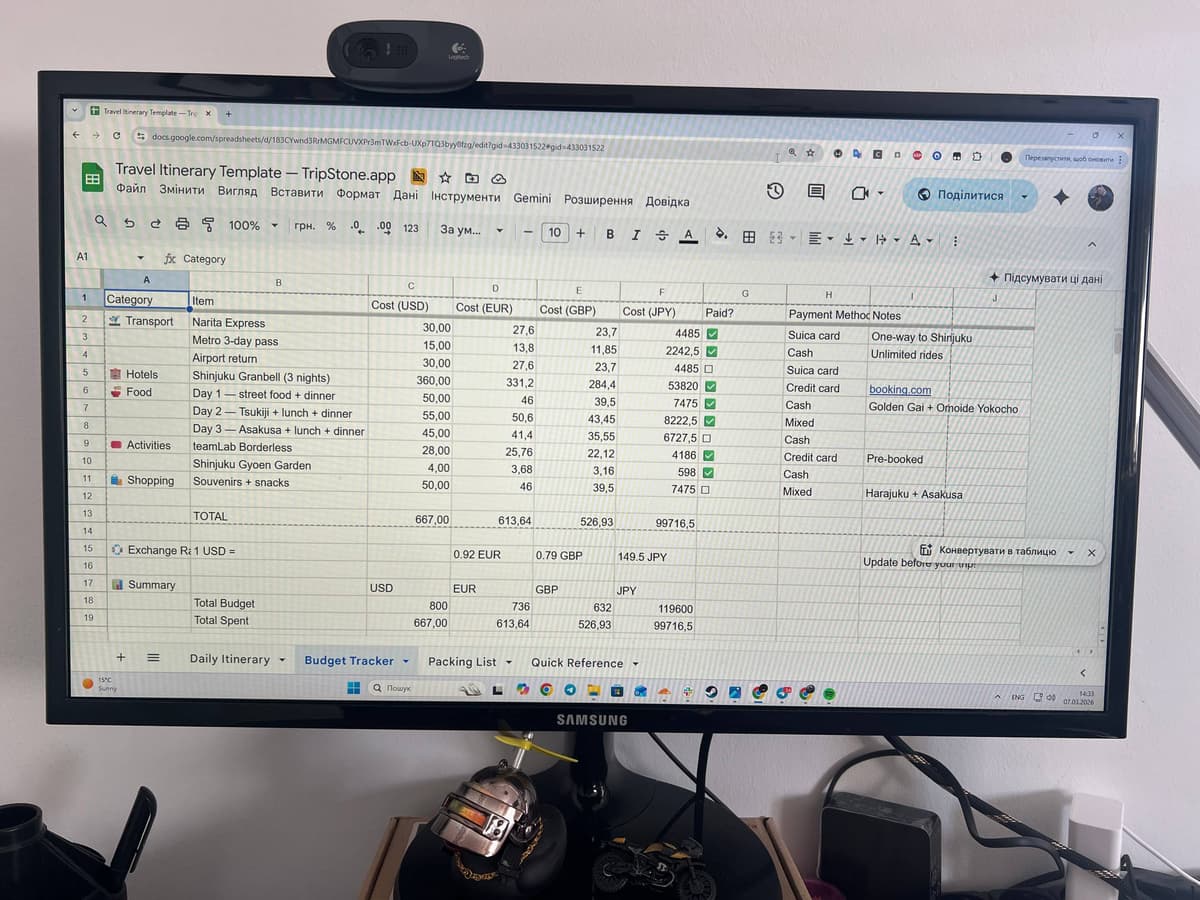Check Paid box for Souvenirs + snacks
1200x900 pixels.
coord(706,490)
